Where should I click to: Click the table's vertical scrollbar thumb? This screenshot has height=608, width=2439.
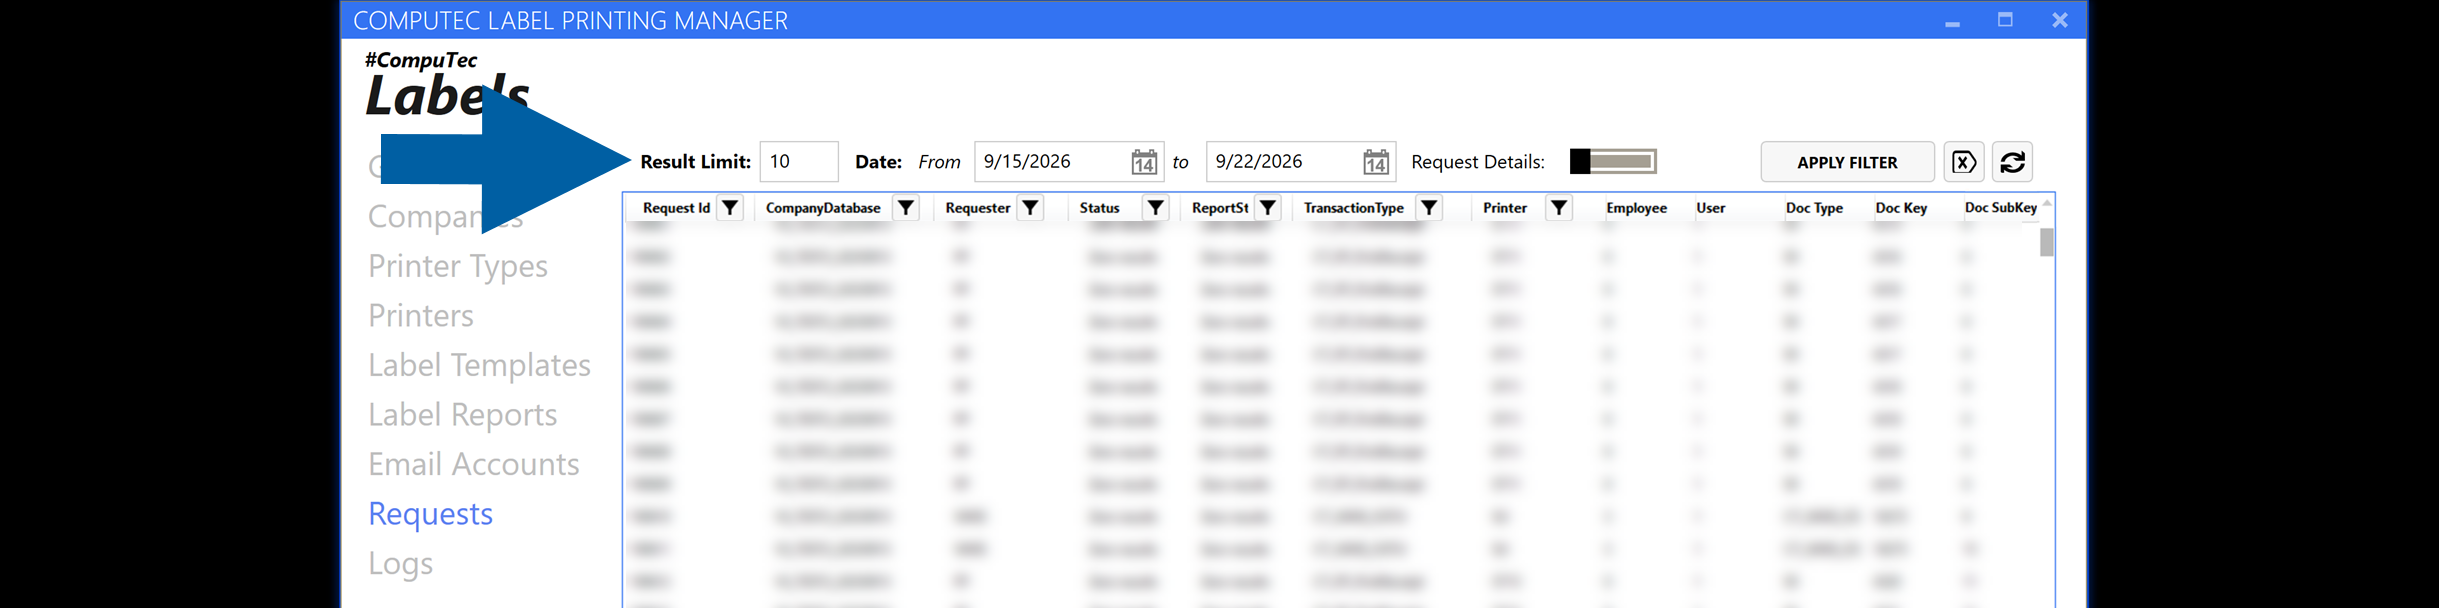tap(2047, 242)
